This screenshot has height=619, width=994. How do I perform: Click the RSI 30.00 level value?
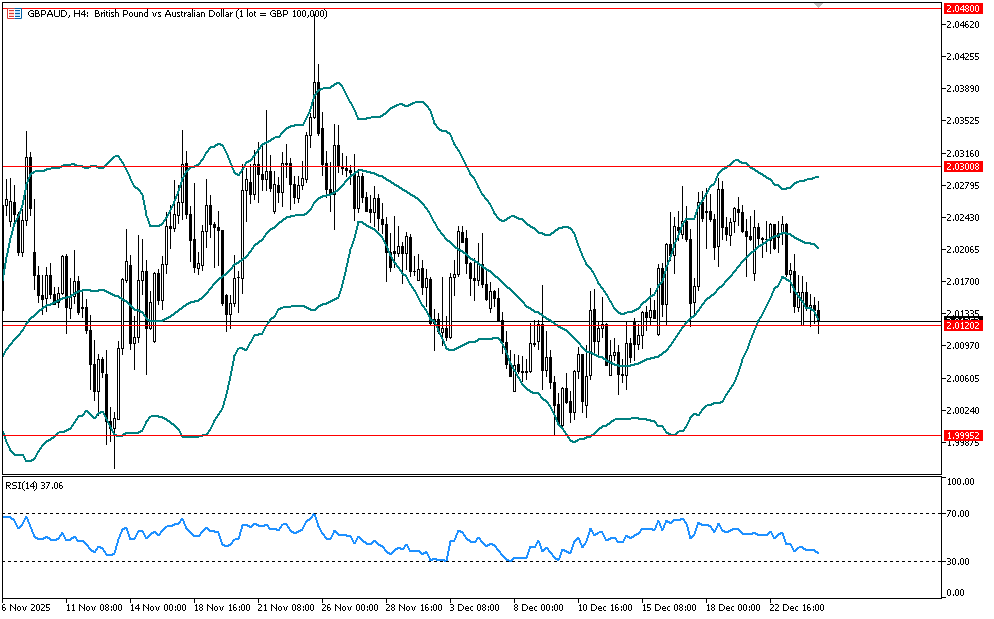coord(960,562)
